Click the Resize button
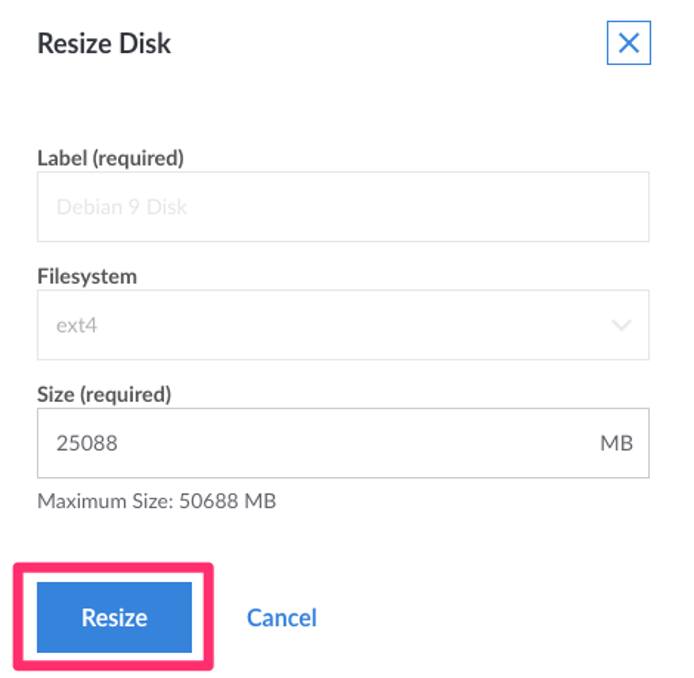This screenshot has height=678, width=694. (114, 617)
